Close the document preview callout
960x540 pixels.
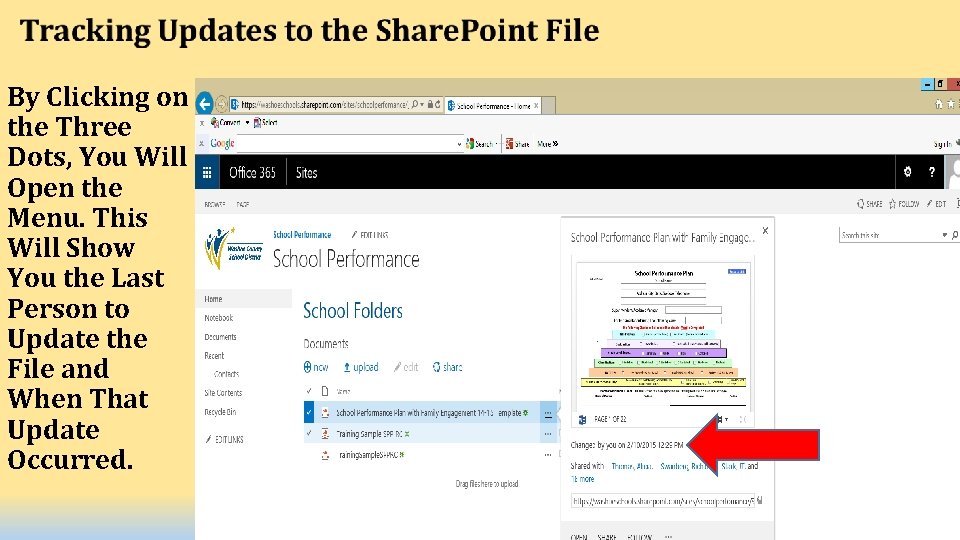(765, 231)
